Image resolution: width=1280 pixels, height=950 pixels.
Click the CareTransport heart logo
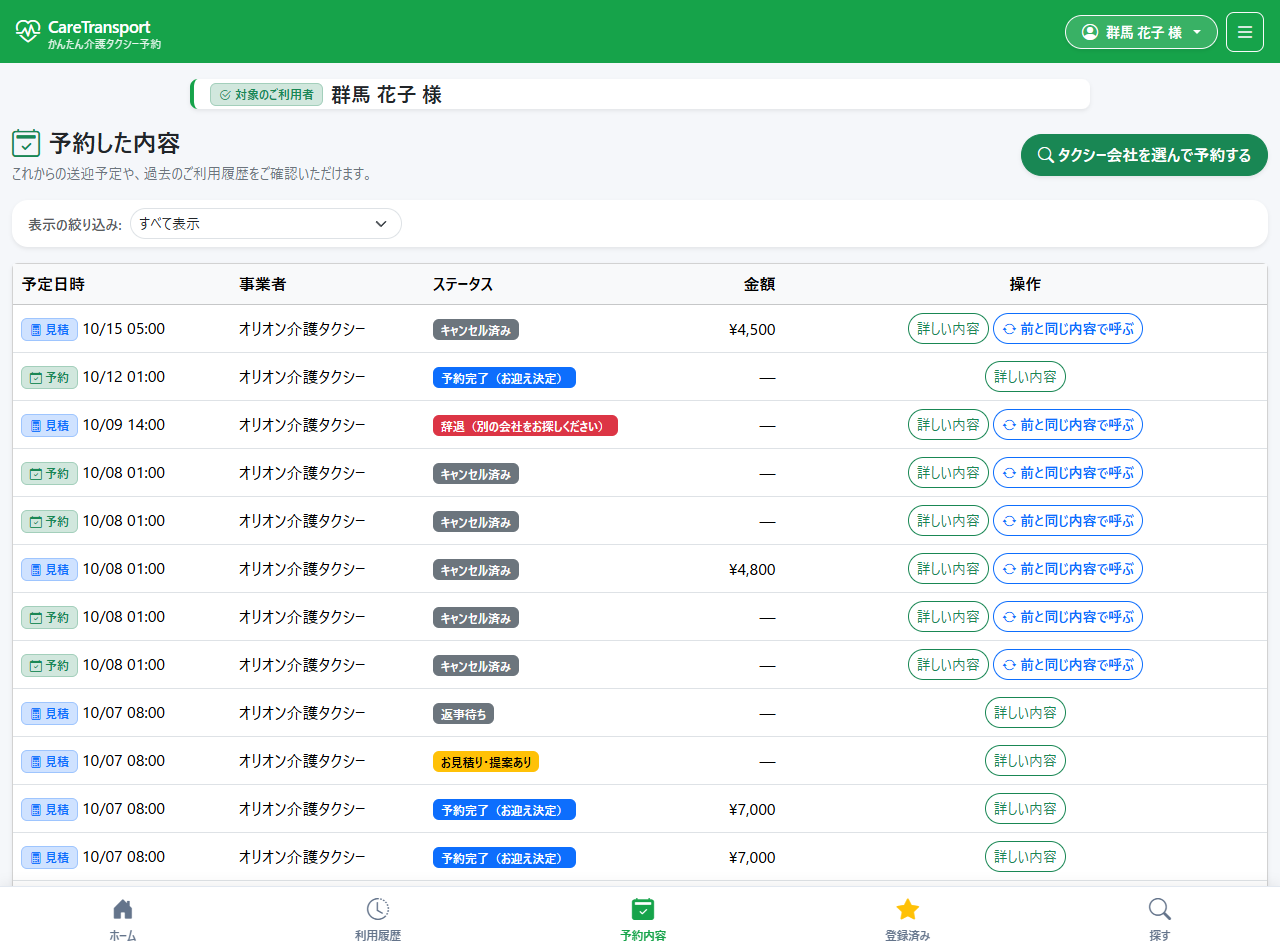[28, 31]
